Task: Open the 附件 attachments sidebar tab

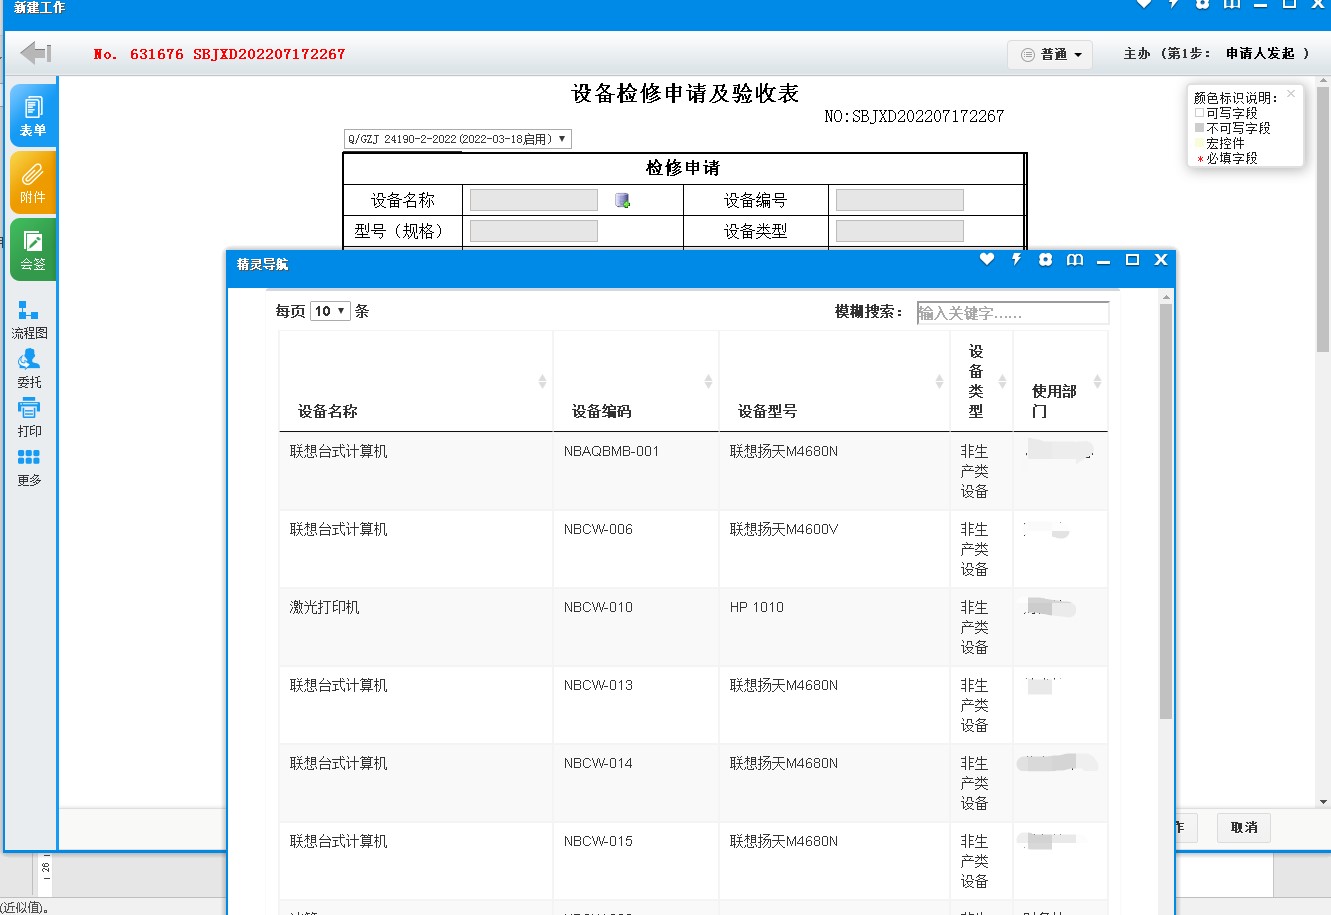Action: click(33, 183)
